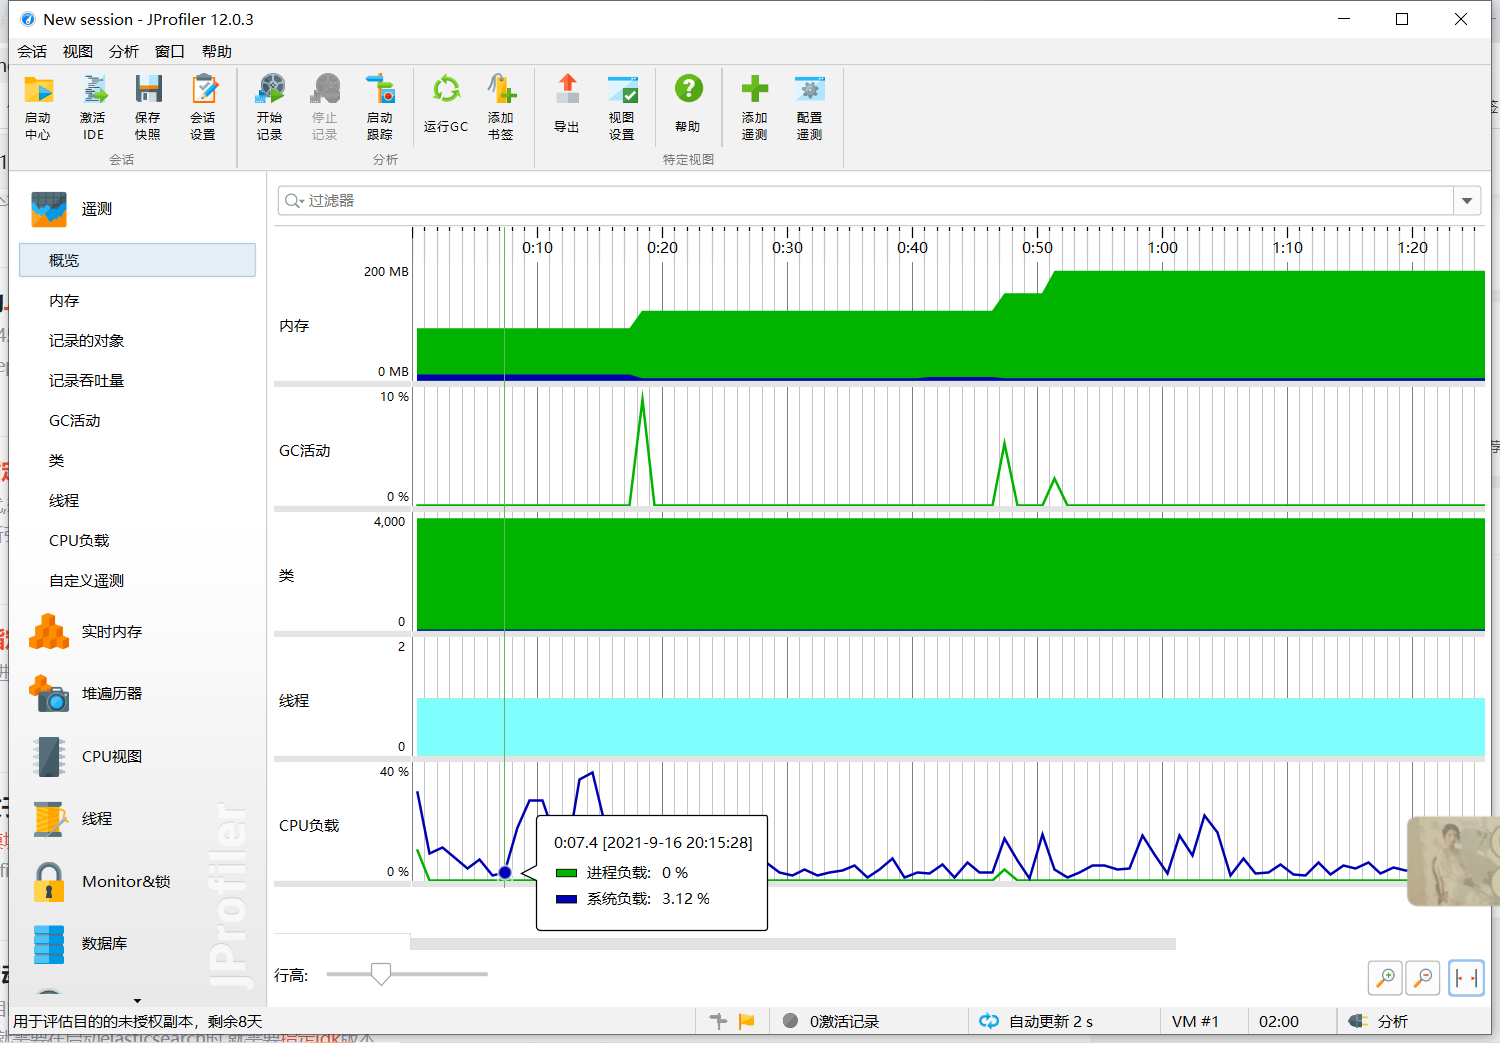1500x1043 pixels.
Task: Click the 0:30 timeline mark
Action: pyautogui.click(x=787, y=248)
